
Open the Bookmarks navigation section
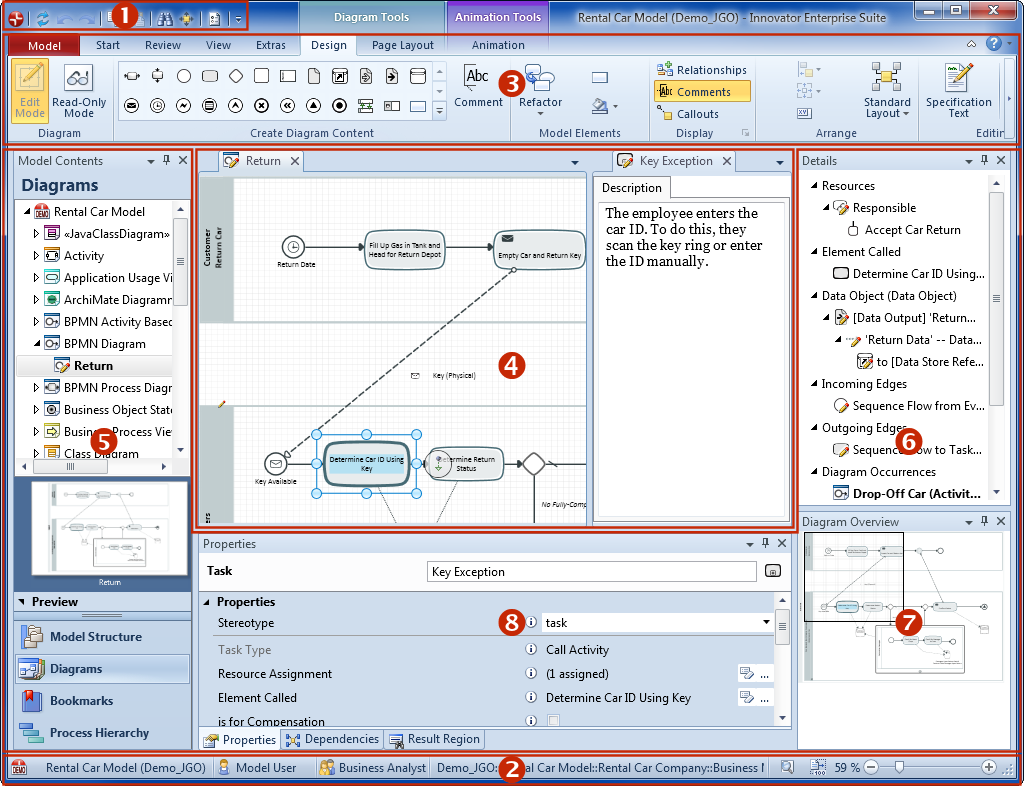81,701
